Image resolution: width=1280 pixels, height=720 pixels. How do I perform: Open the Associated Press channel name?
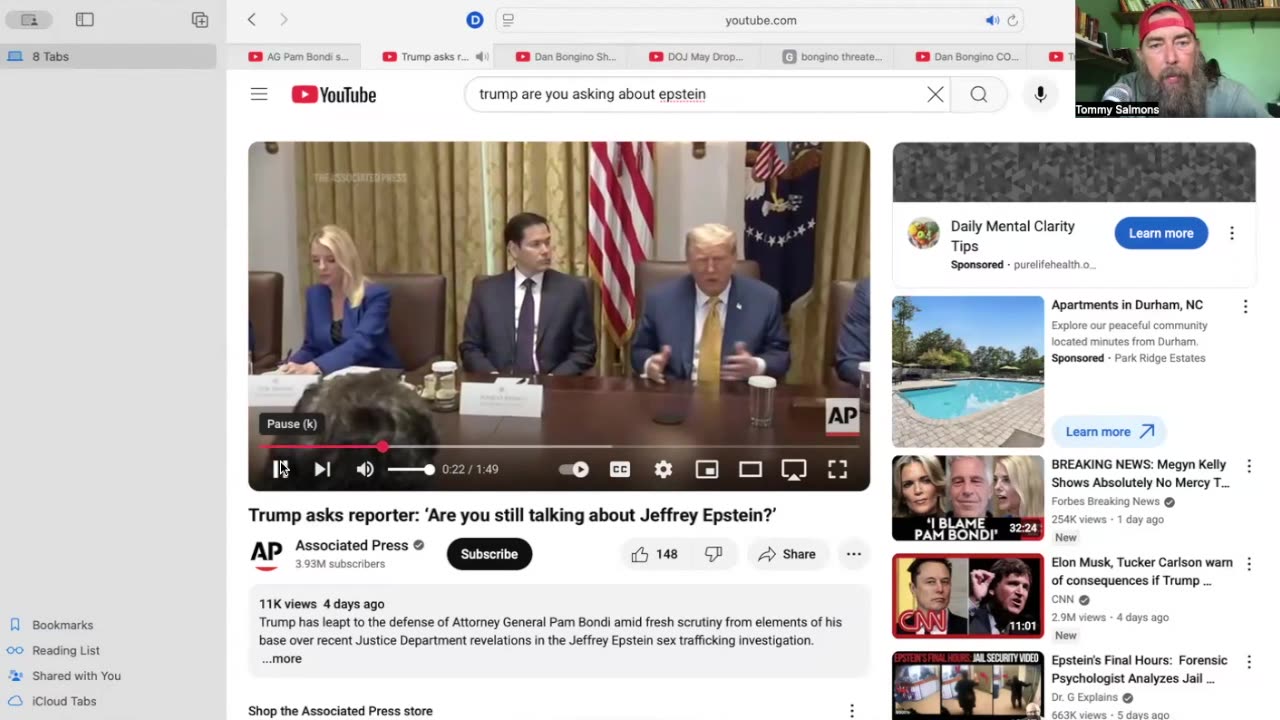351,545
